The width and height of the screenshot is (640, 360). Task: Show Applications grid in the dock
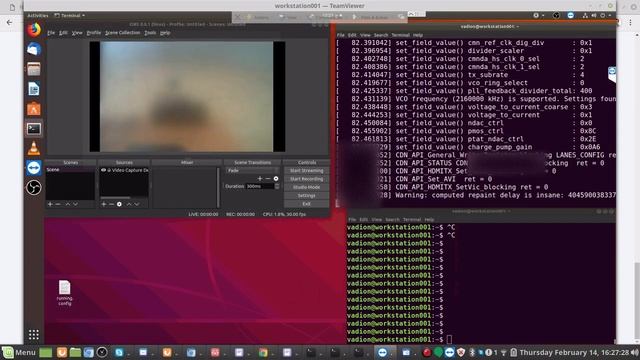click(34, 335)
